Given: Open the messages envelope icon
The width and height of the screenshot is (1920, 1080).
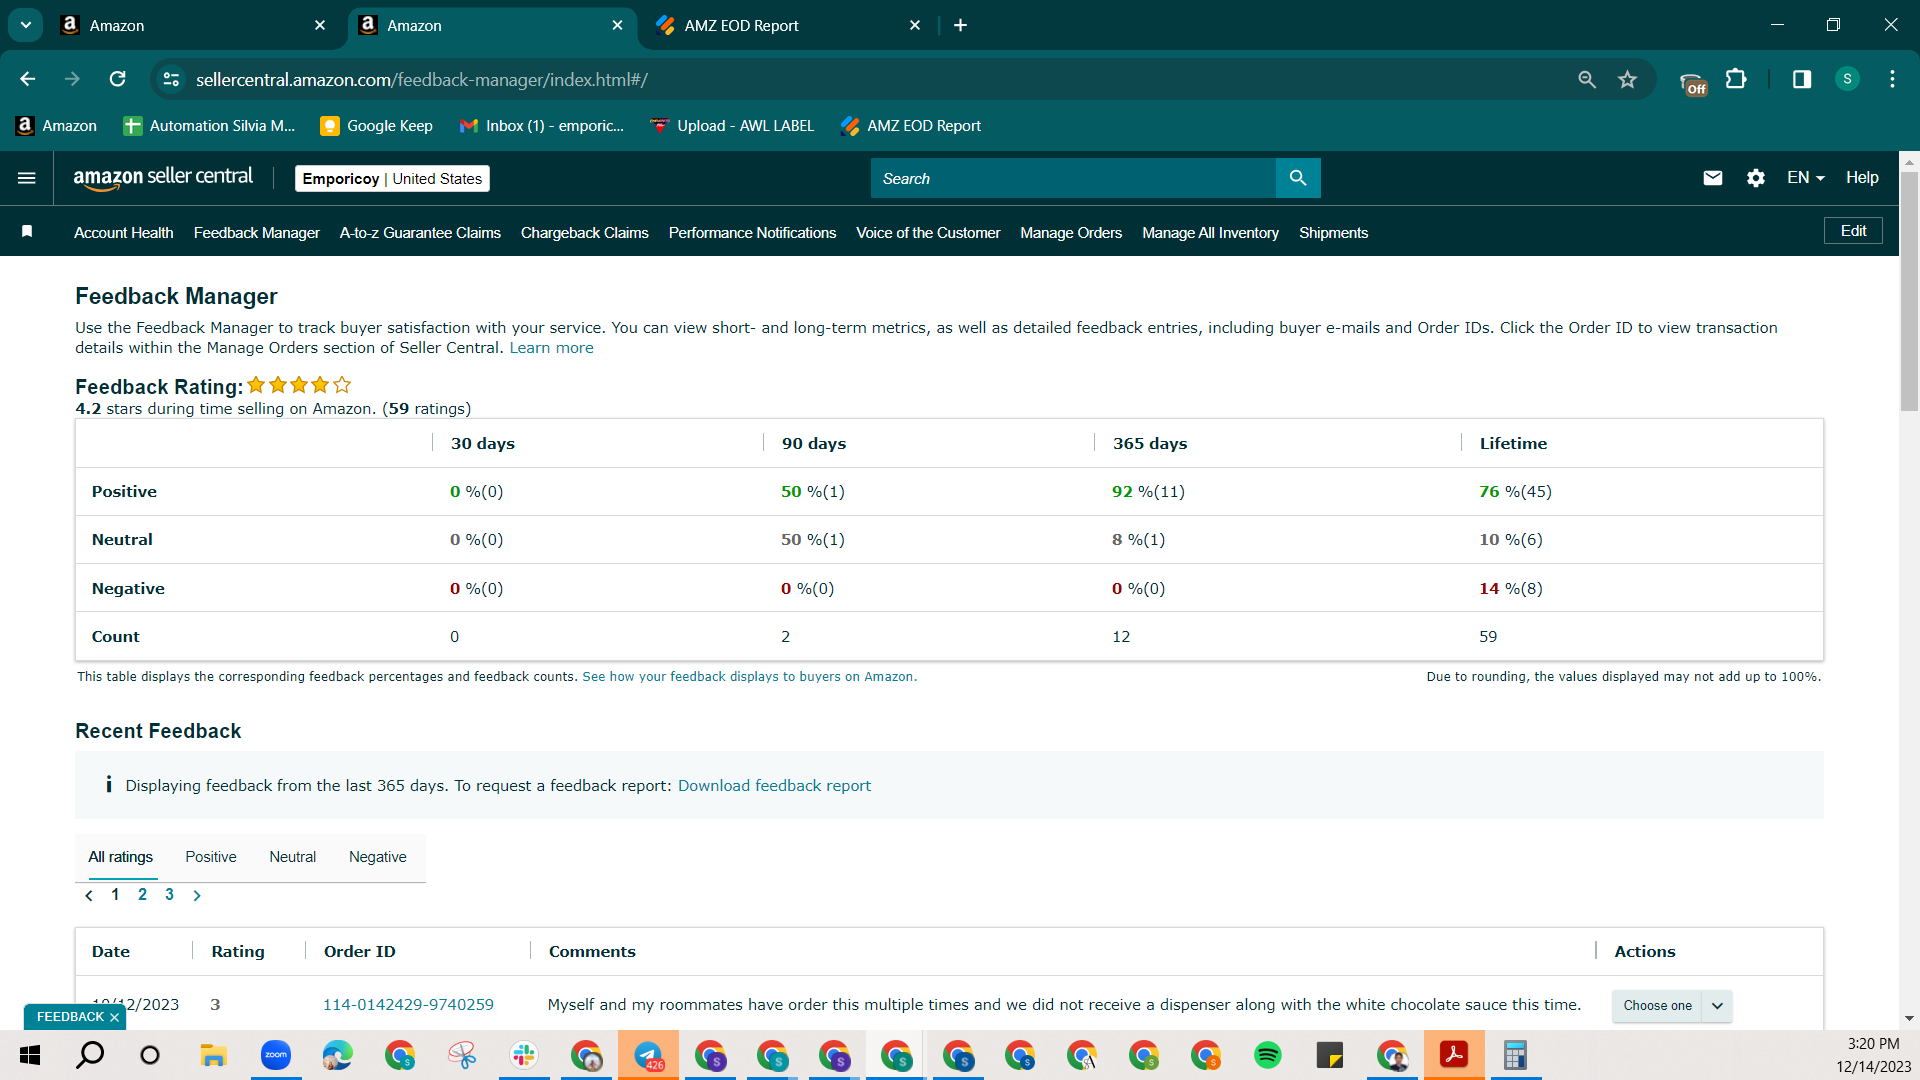Looking at the screenshot, I should (1713, 178).
